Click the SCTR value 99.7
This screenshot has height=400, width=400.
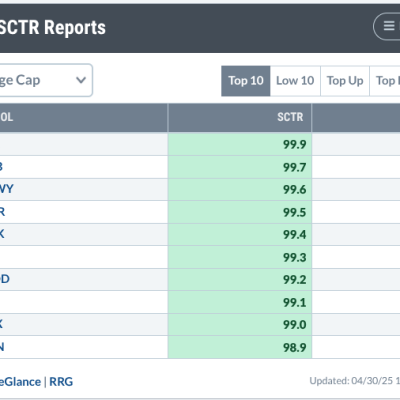click(295, 167)
